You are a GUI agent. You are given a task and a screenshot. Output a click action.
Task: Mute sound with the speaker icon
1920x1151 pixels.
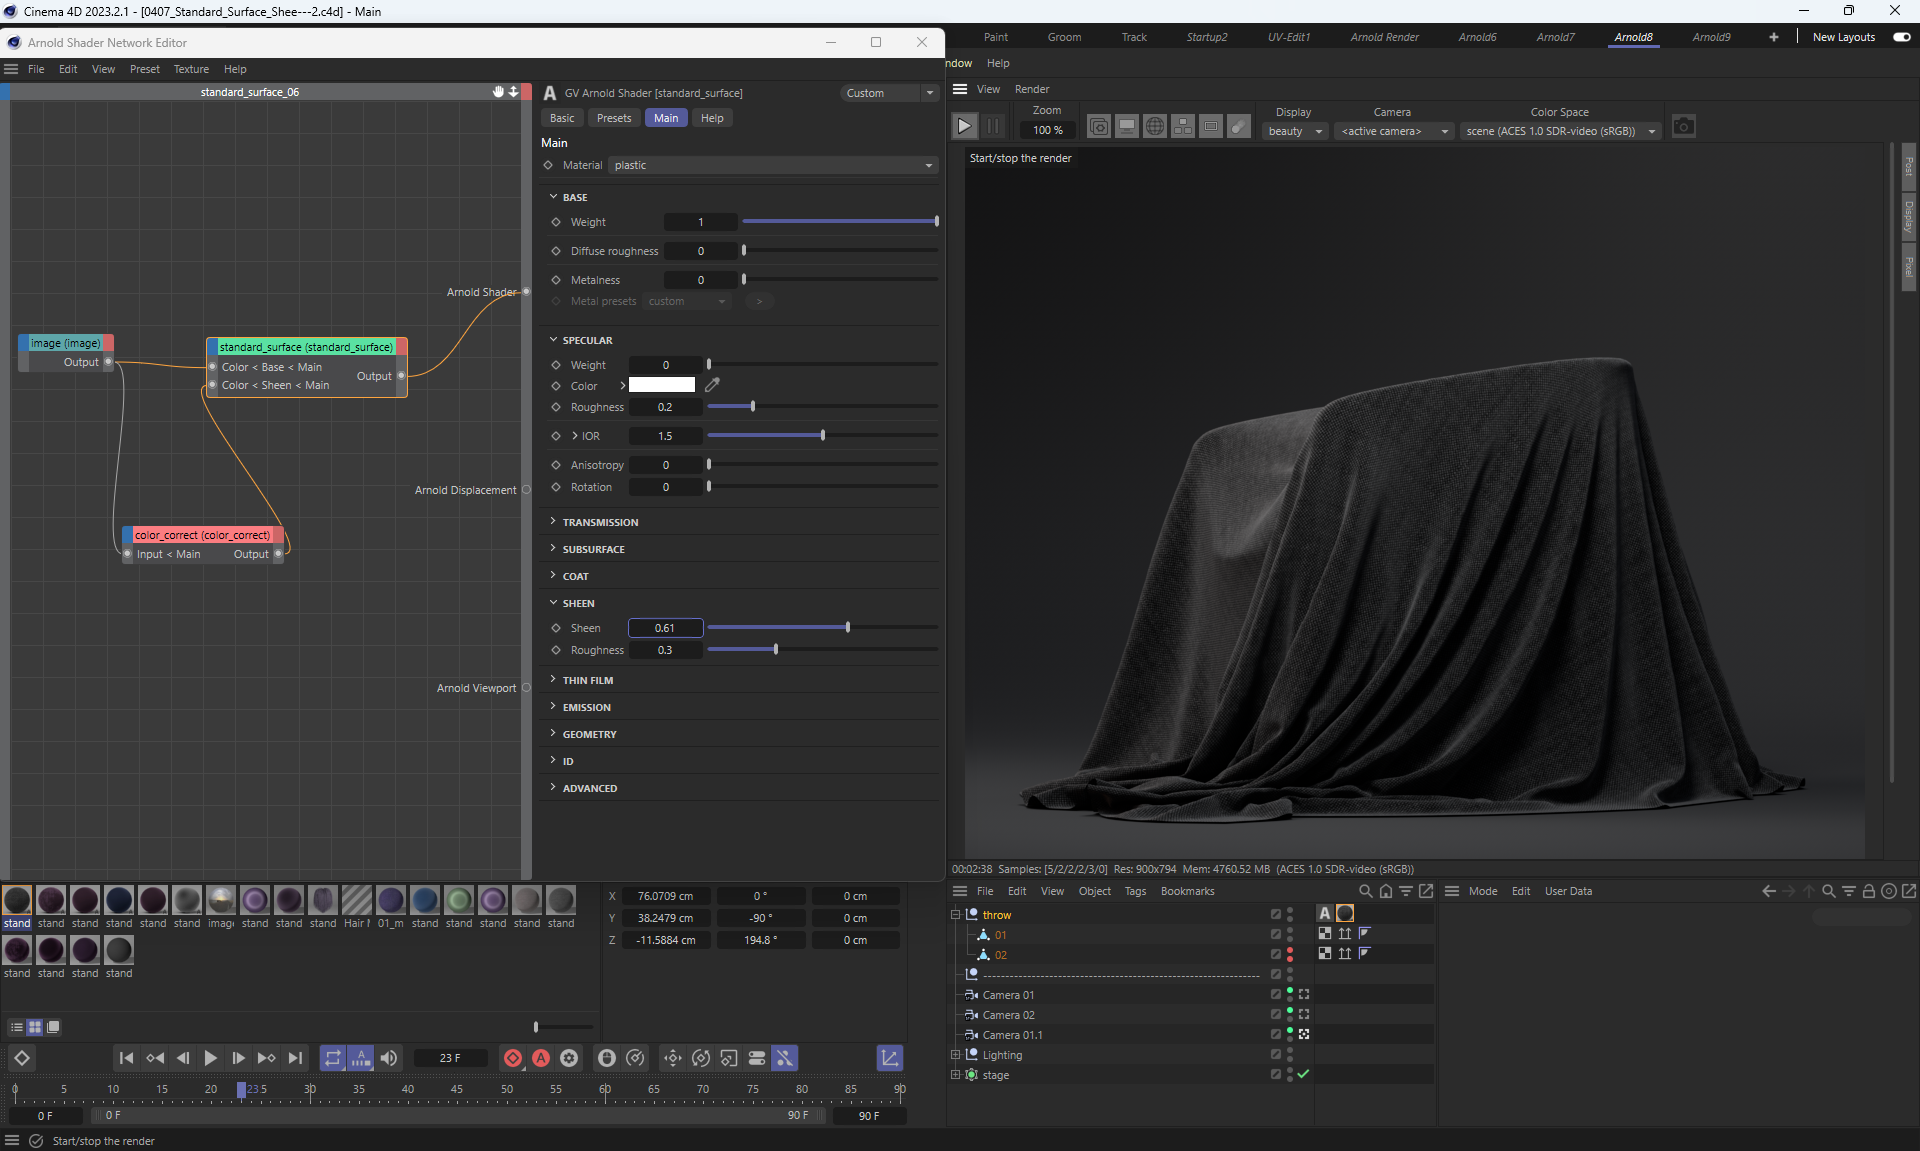pyautogui.click(x=389, y=1058)
